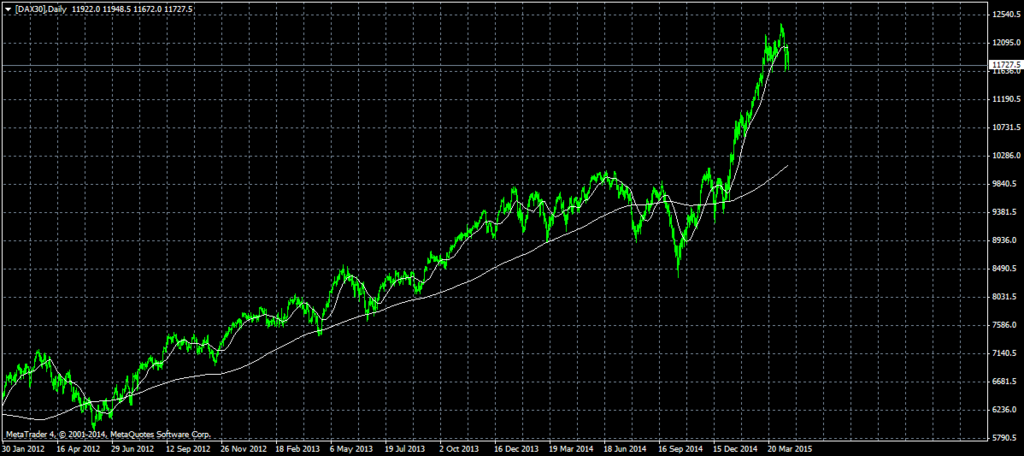The width and height of the screenshot is (1024, 456).
Task: Click the 12540.5 price axis label
Action: [1004, 15]
